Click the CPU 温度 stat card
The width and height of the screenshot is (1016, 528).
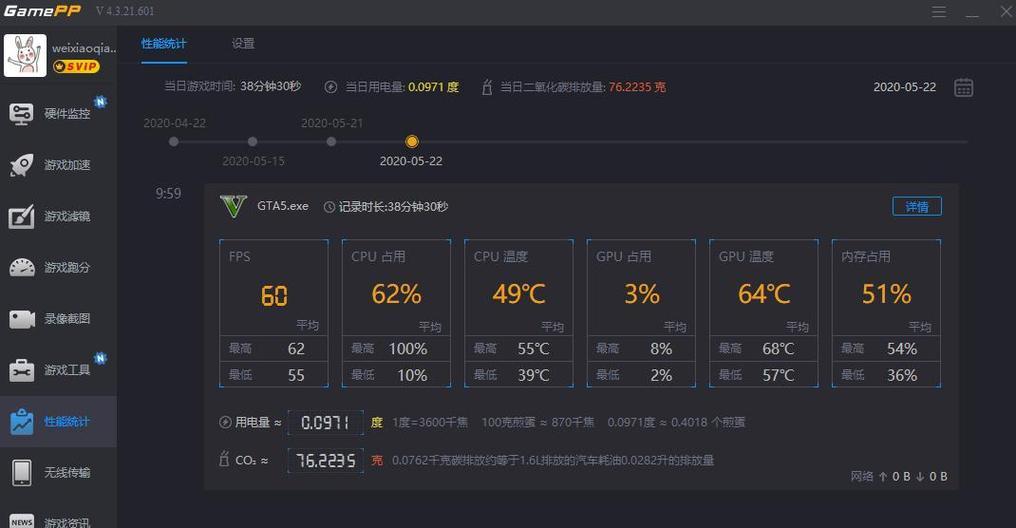(519, 314)
